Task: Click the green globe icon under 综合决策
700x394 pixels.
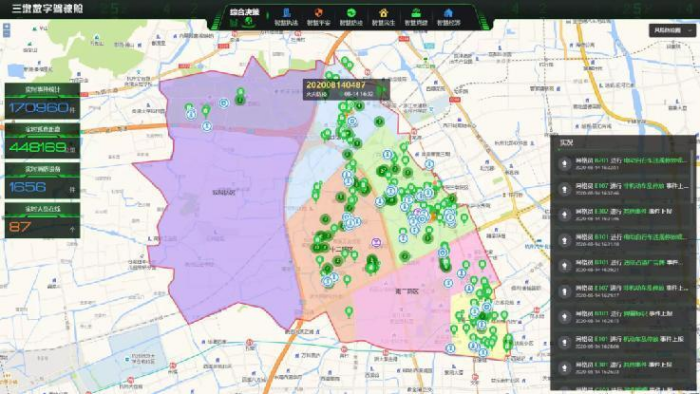Action: 249,21
